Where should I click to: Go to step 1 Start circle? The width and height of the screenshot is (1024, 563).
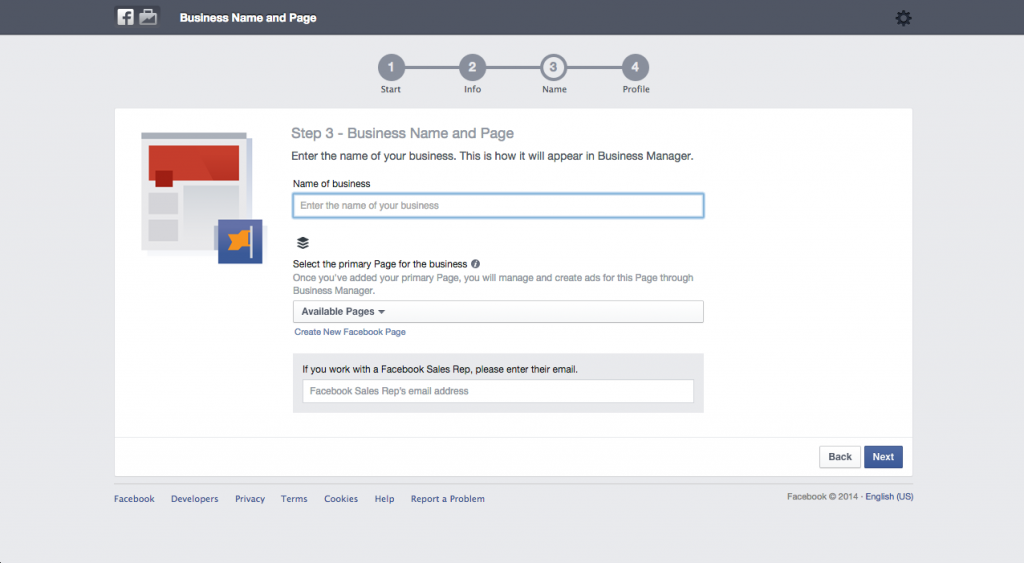pos(391,67)
